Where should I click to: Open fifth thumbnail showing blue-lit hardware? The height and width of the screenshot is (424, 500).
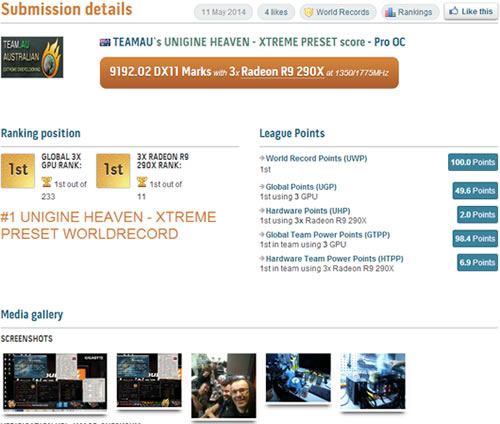point(373,381)
